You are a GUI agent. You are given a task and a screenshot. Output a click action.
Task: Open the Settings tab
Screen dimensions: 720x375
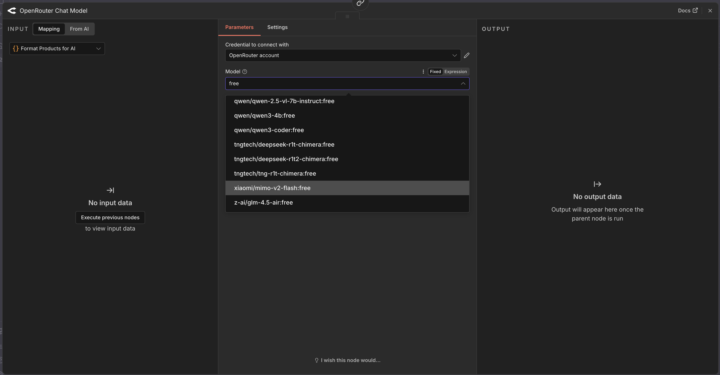pyautogui.click(x=277, y=28)
